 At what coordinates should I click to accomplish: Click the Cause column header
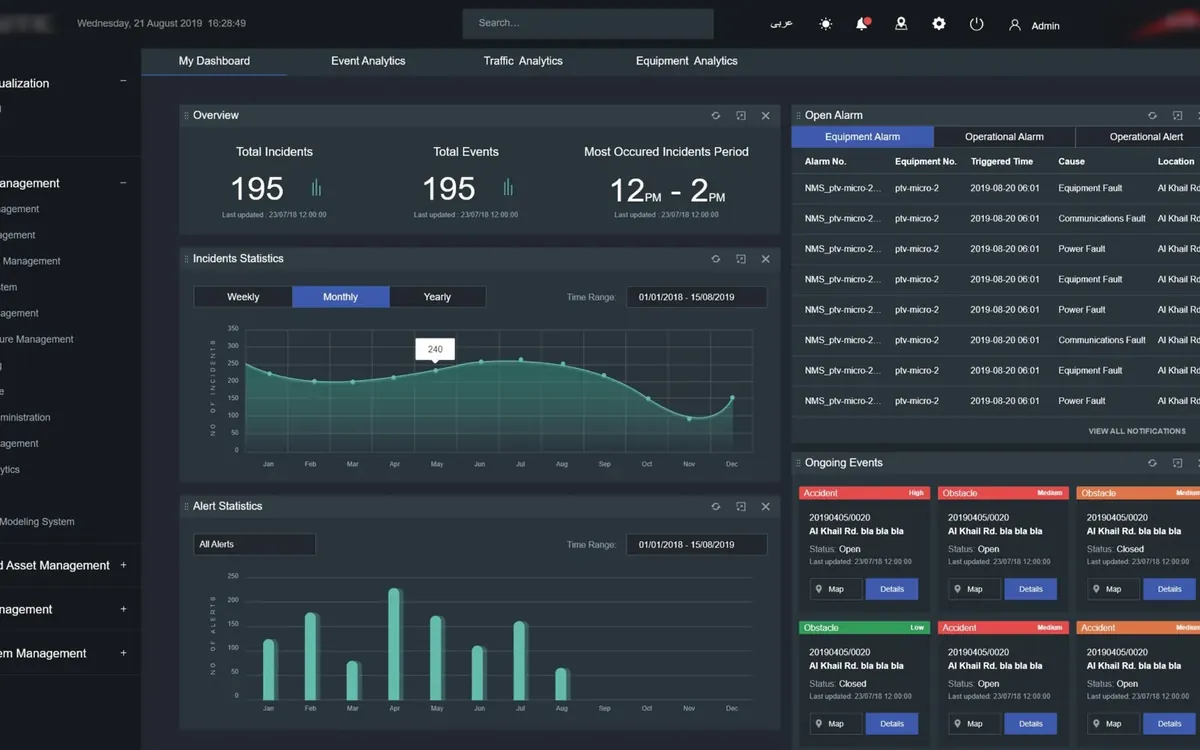coord(1071,161)
